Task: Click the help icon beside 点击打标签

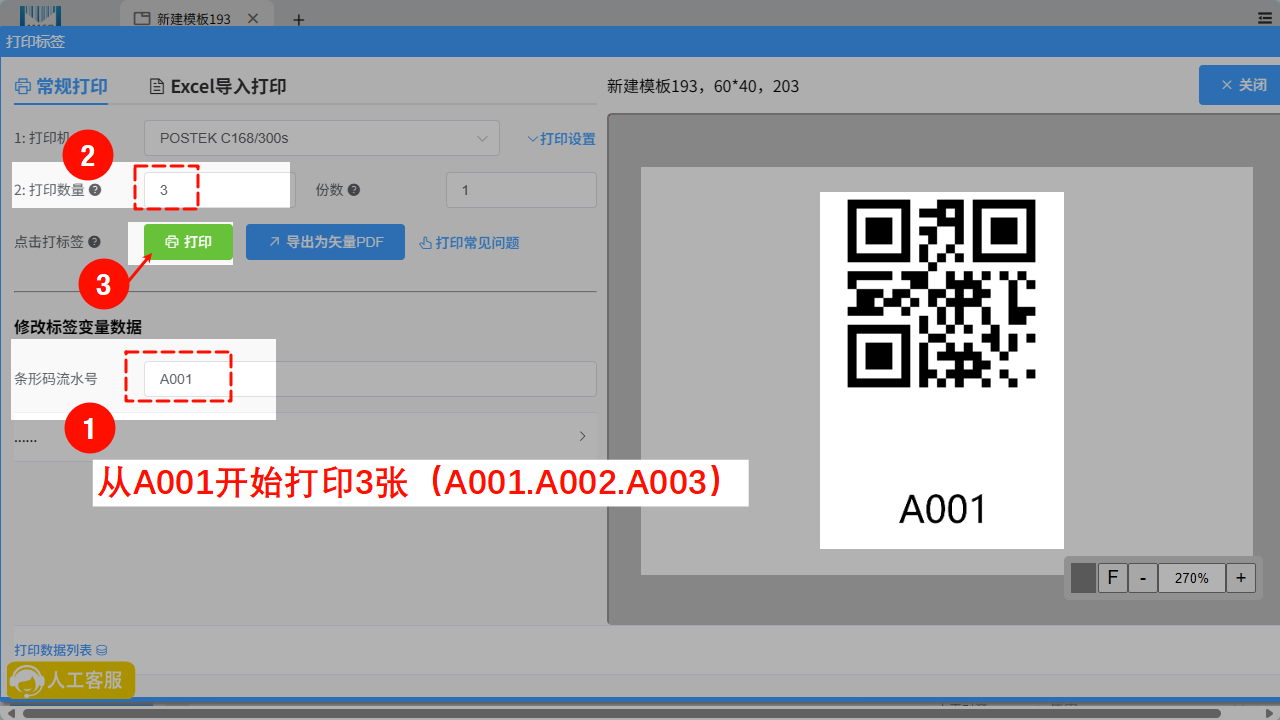Action: click(95, 242)
